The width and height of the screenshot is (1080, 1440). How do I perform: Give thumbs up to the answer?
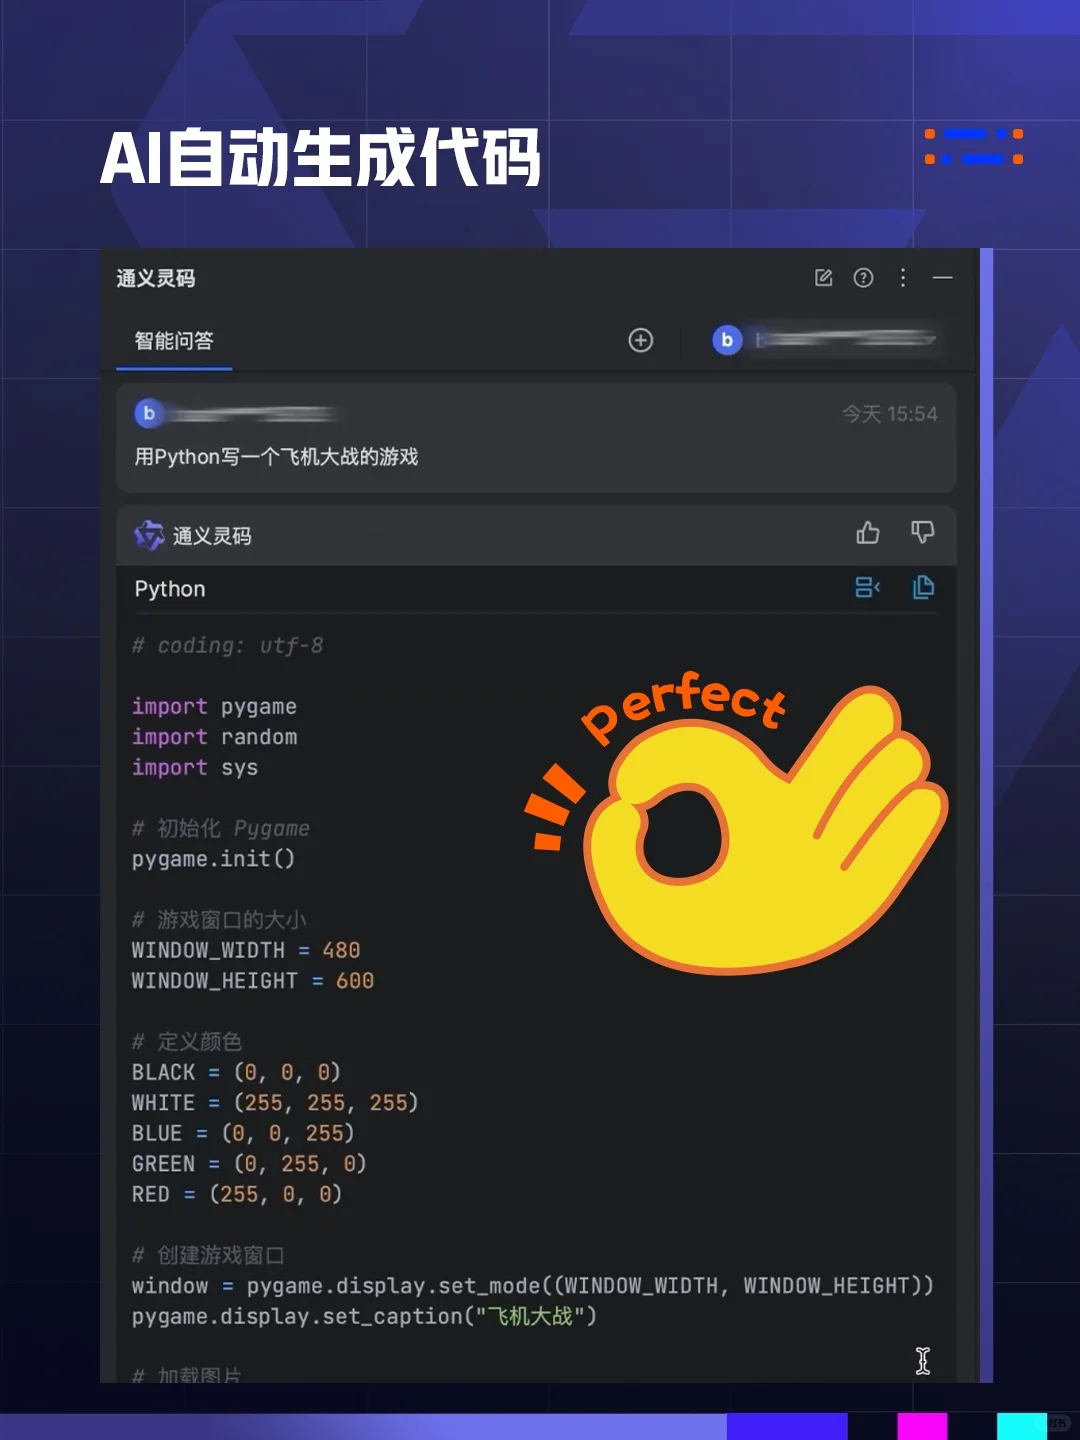868,533
